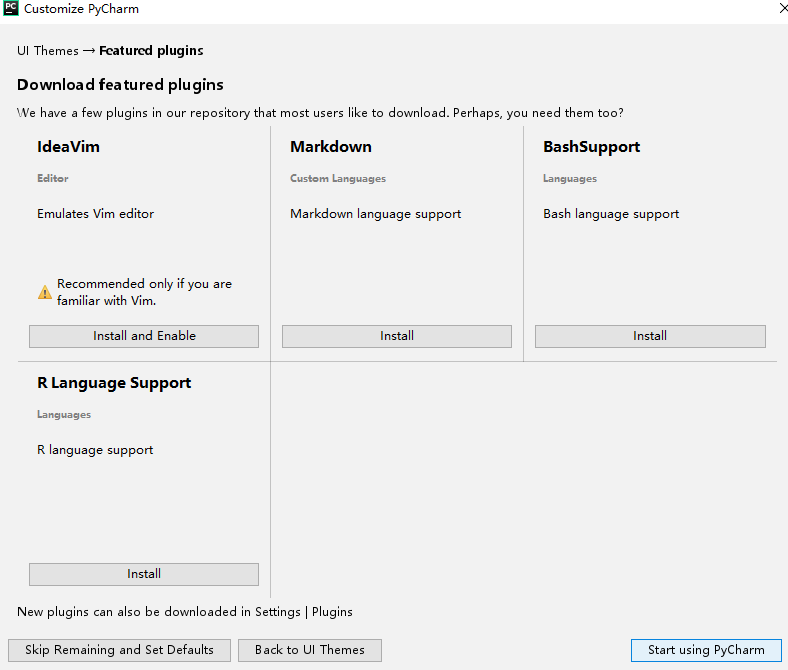Screen dimensions: 788x670
Task: Click the BashSupport plugin title
Action: tap(592, 147)
